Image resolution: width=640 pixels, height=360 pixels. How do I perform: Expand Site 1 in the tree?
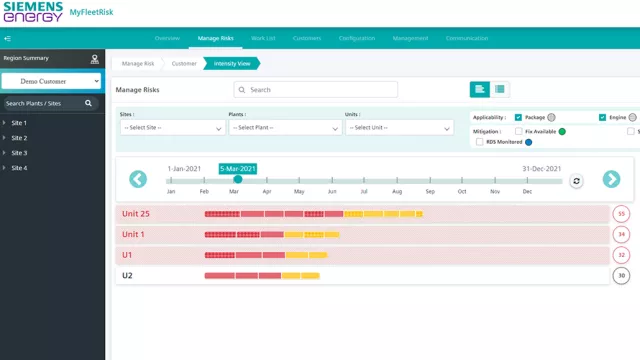(x=4, y=122)
